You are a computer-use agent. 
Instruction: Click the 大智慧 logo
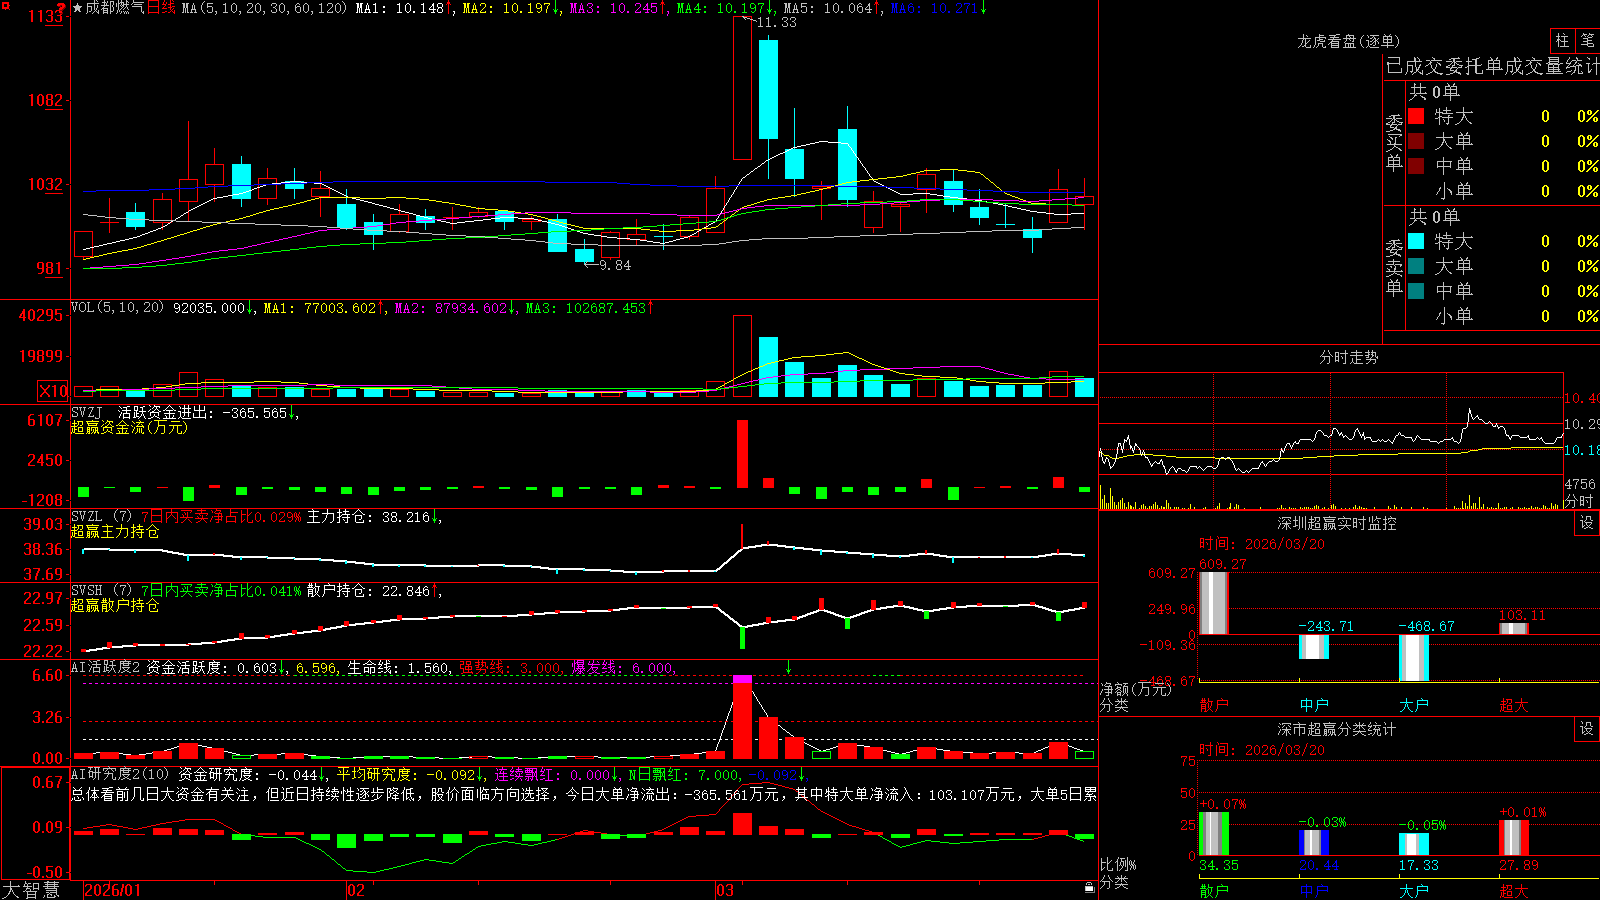(x=31, y=889)
